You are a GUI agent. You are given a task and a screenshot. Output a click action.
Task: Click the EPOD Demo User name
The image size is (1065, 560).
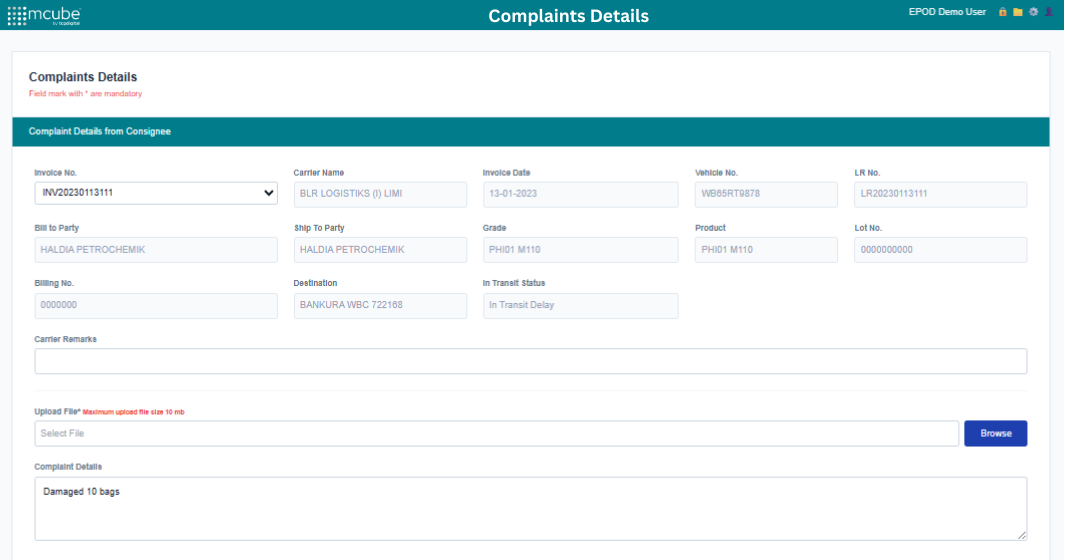click(x=947, y=12)
